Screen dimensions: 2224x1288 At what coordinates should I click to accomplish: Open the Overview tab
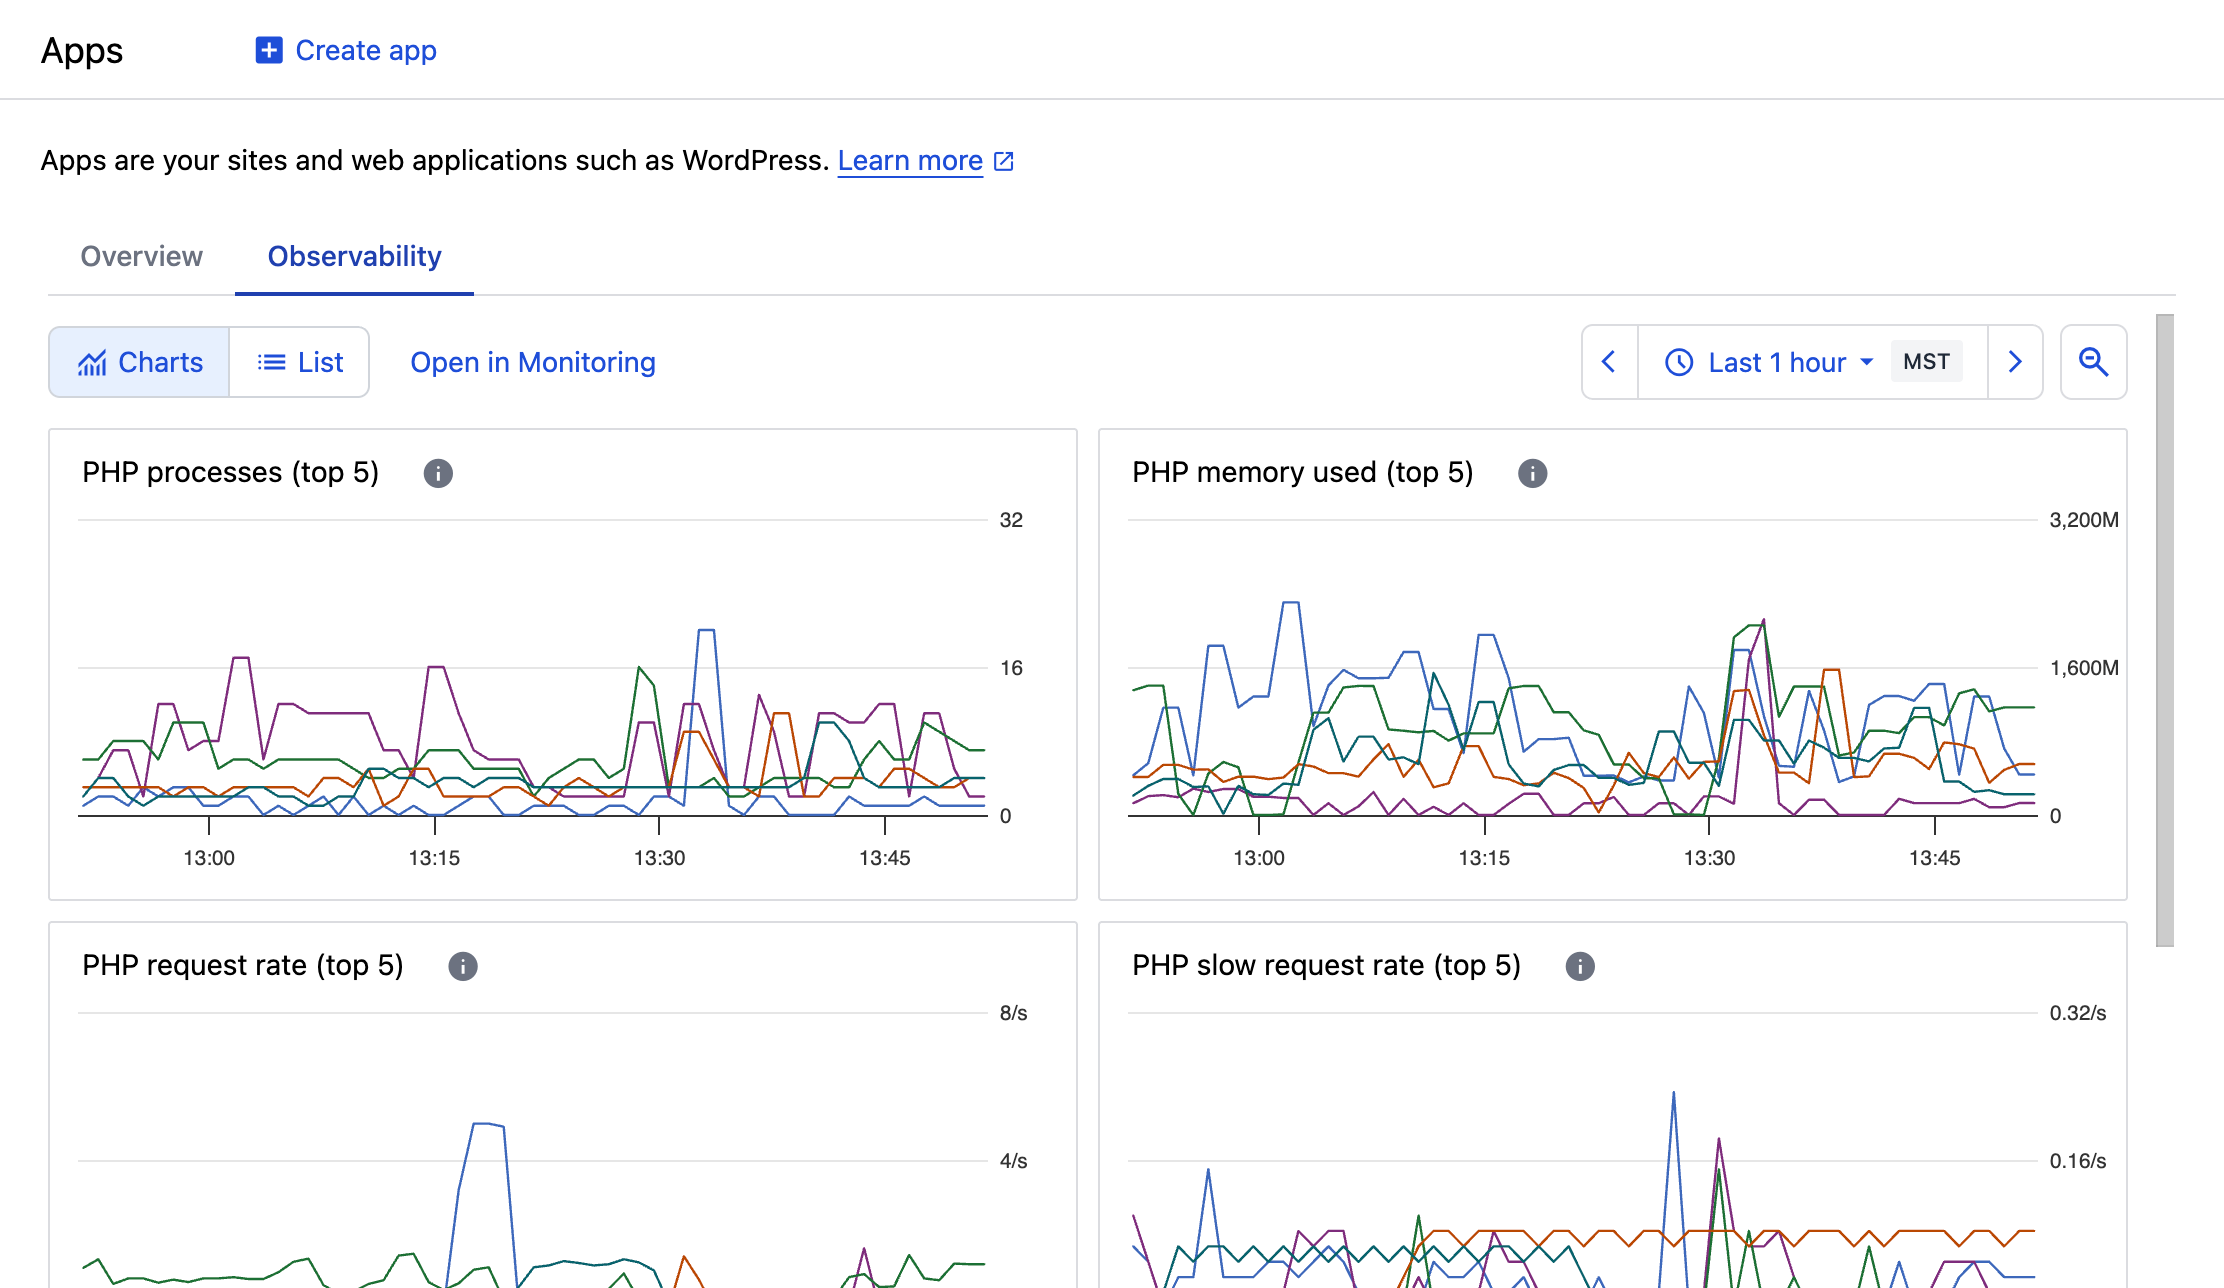141,256
